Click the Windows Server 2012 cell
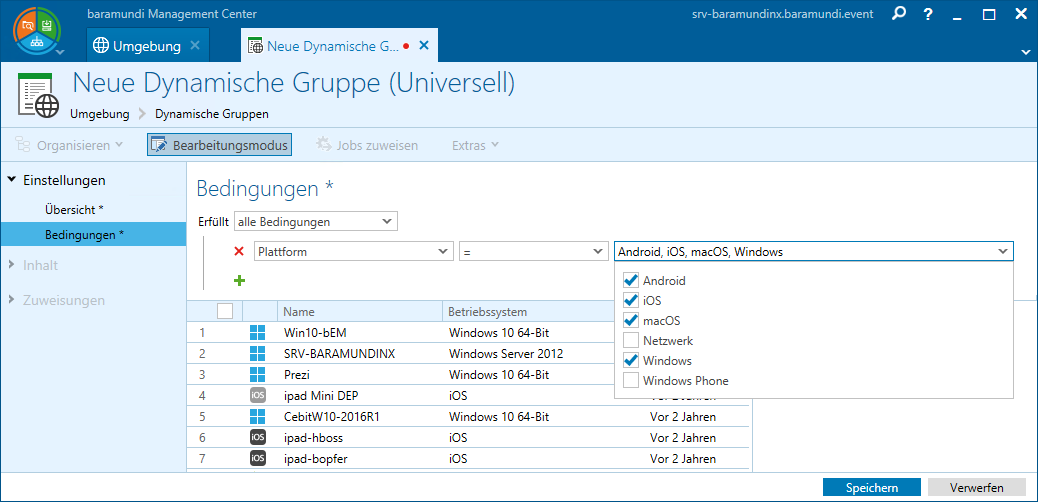The height and width of the screenshot is (502, 1038). point(506,354)
